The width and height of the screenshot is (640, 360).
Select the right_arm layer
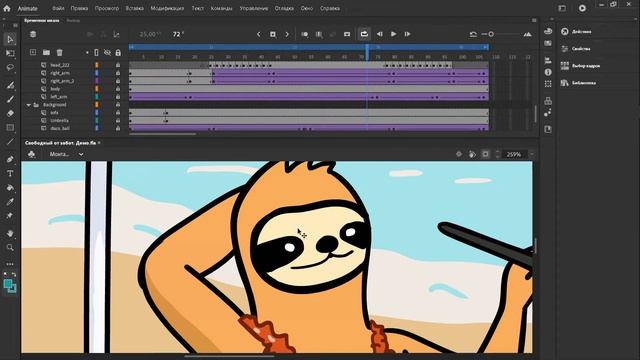coord(60,73)
